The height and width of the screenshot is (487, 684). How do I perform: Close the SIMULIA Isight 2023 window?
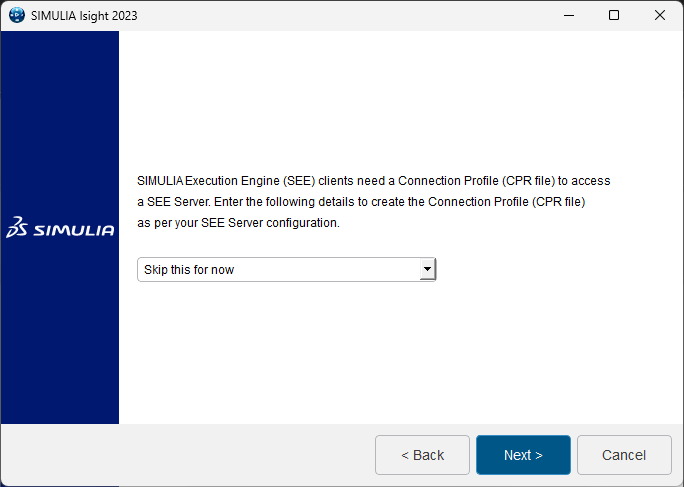point(660,15)
